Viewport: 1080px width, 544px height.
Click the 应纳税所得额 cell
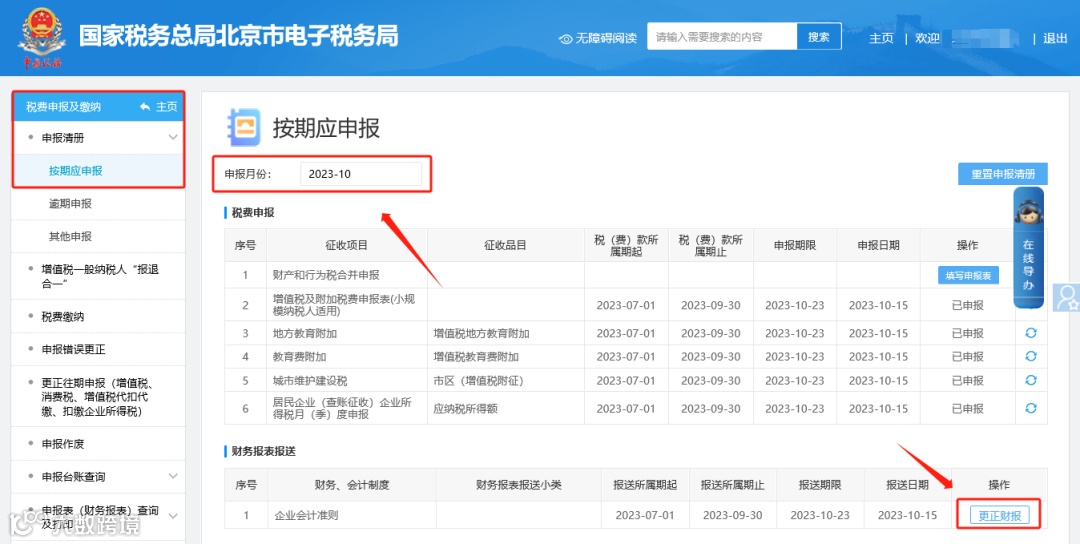pyautogui.click(x=506, y=408)
